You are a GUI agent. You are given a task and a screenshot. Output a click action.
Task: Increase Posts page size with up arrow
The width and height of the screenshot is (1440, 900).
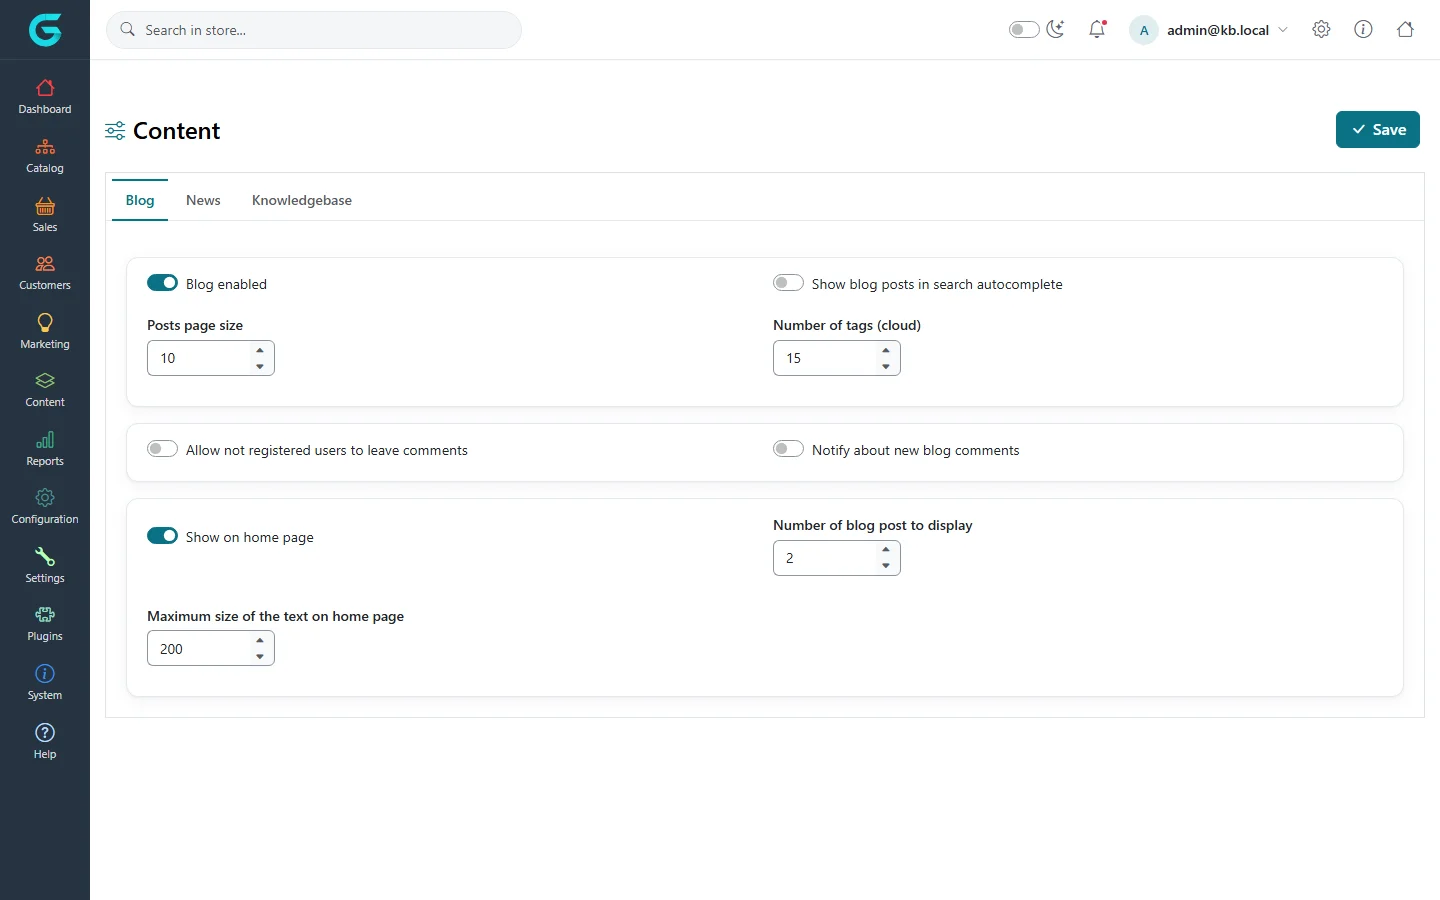[260, 350]
